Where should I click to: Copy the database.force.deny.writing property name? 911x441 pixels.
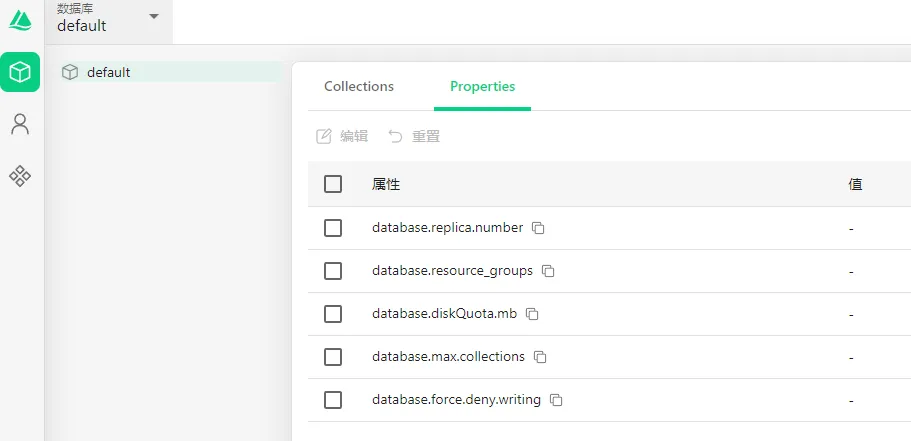pos(557,400)
